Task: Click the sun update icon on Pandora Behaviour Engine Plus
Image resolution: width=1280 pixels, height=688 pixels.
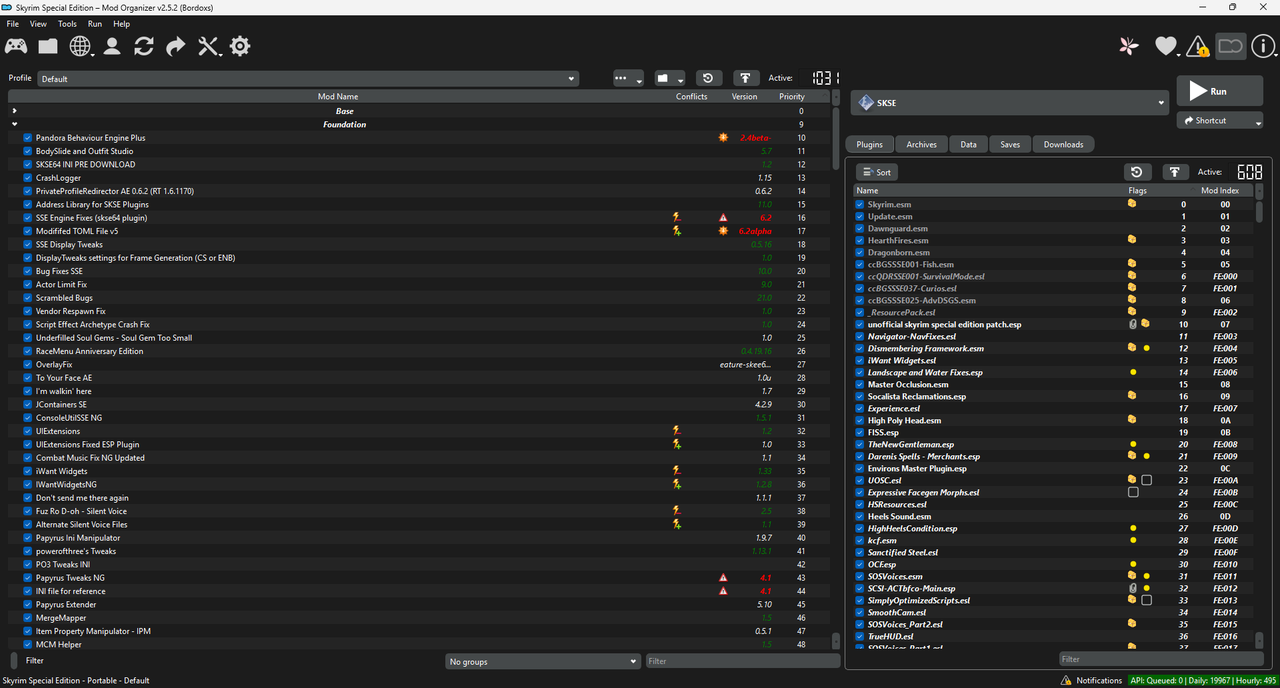Action: click(x=723, y=138)
